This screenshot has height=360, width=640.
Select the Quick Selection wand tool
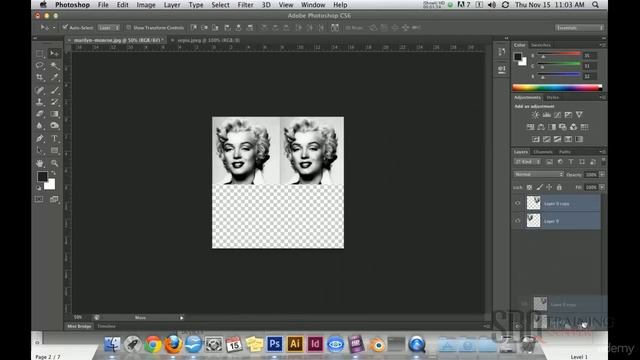coord(54,65)
